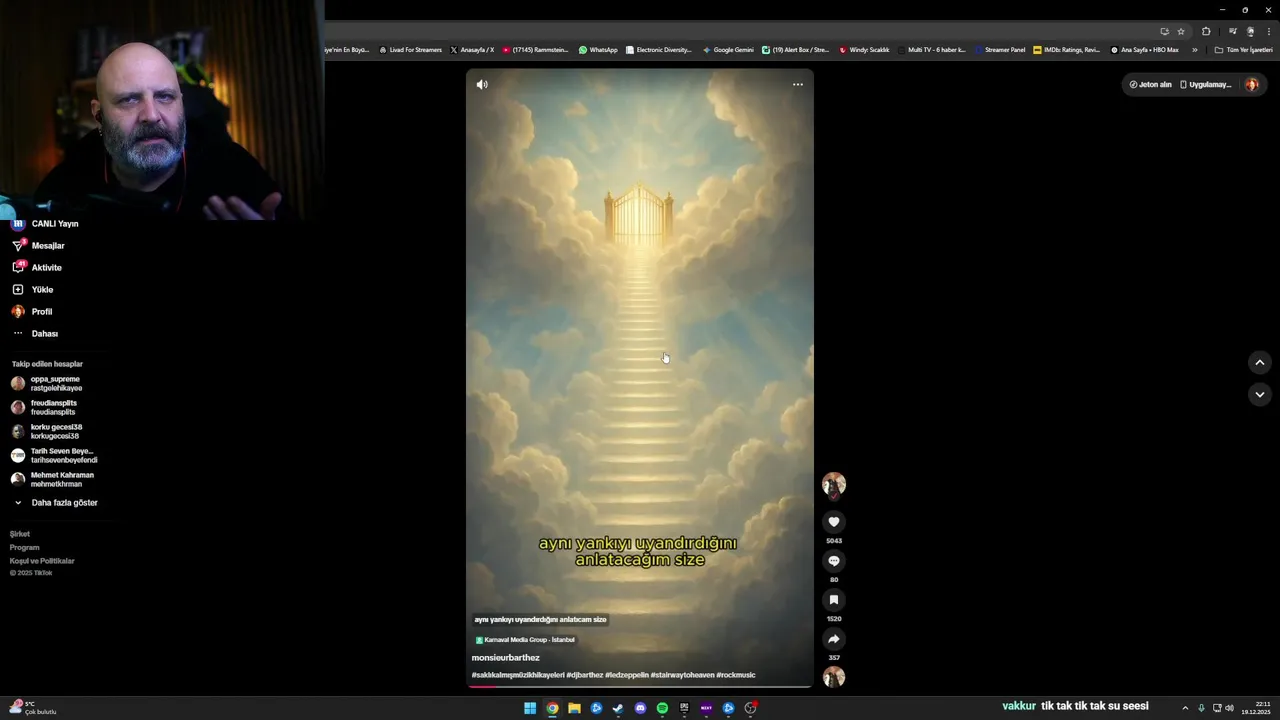Open volume control in system tray
This screenshot has height=720, width=1280.
coord(1229,708)
